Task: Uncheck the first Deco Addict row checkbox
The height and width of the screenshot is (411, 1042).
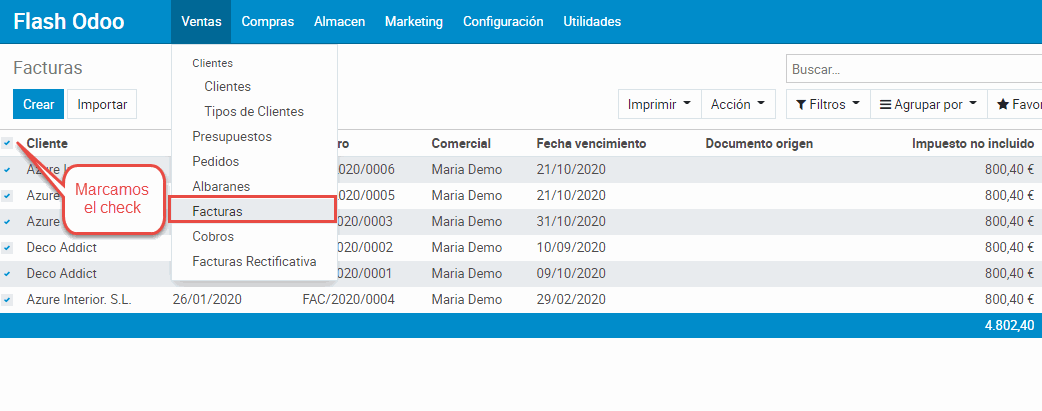Action: 7,247
